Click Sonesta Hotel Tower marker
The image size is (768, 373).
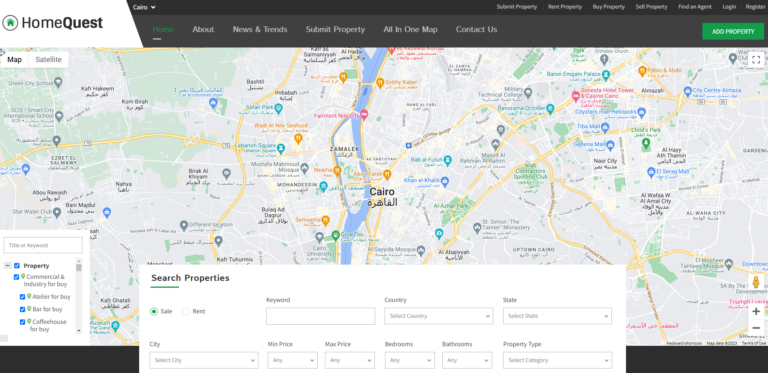576,96
